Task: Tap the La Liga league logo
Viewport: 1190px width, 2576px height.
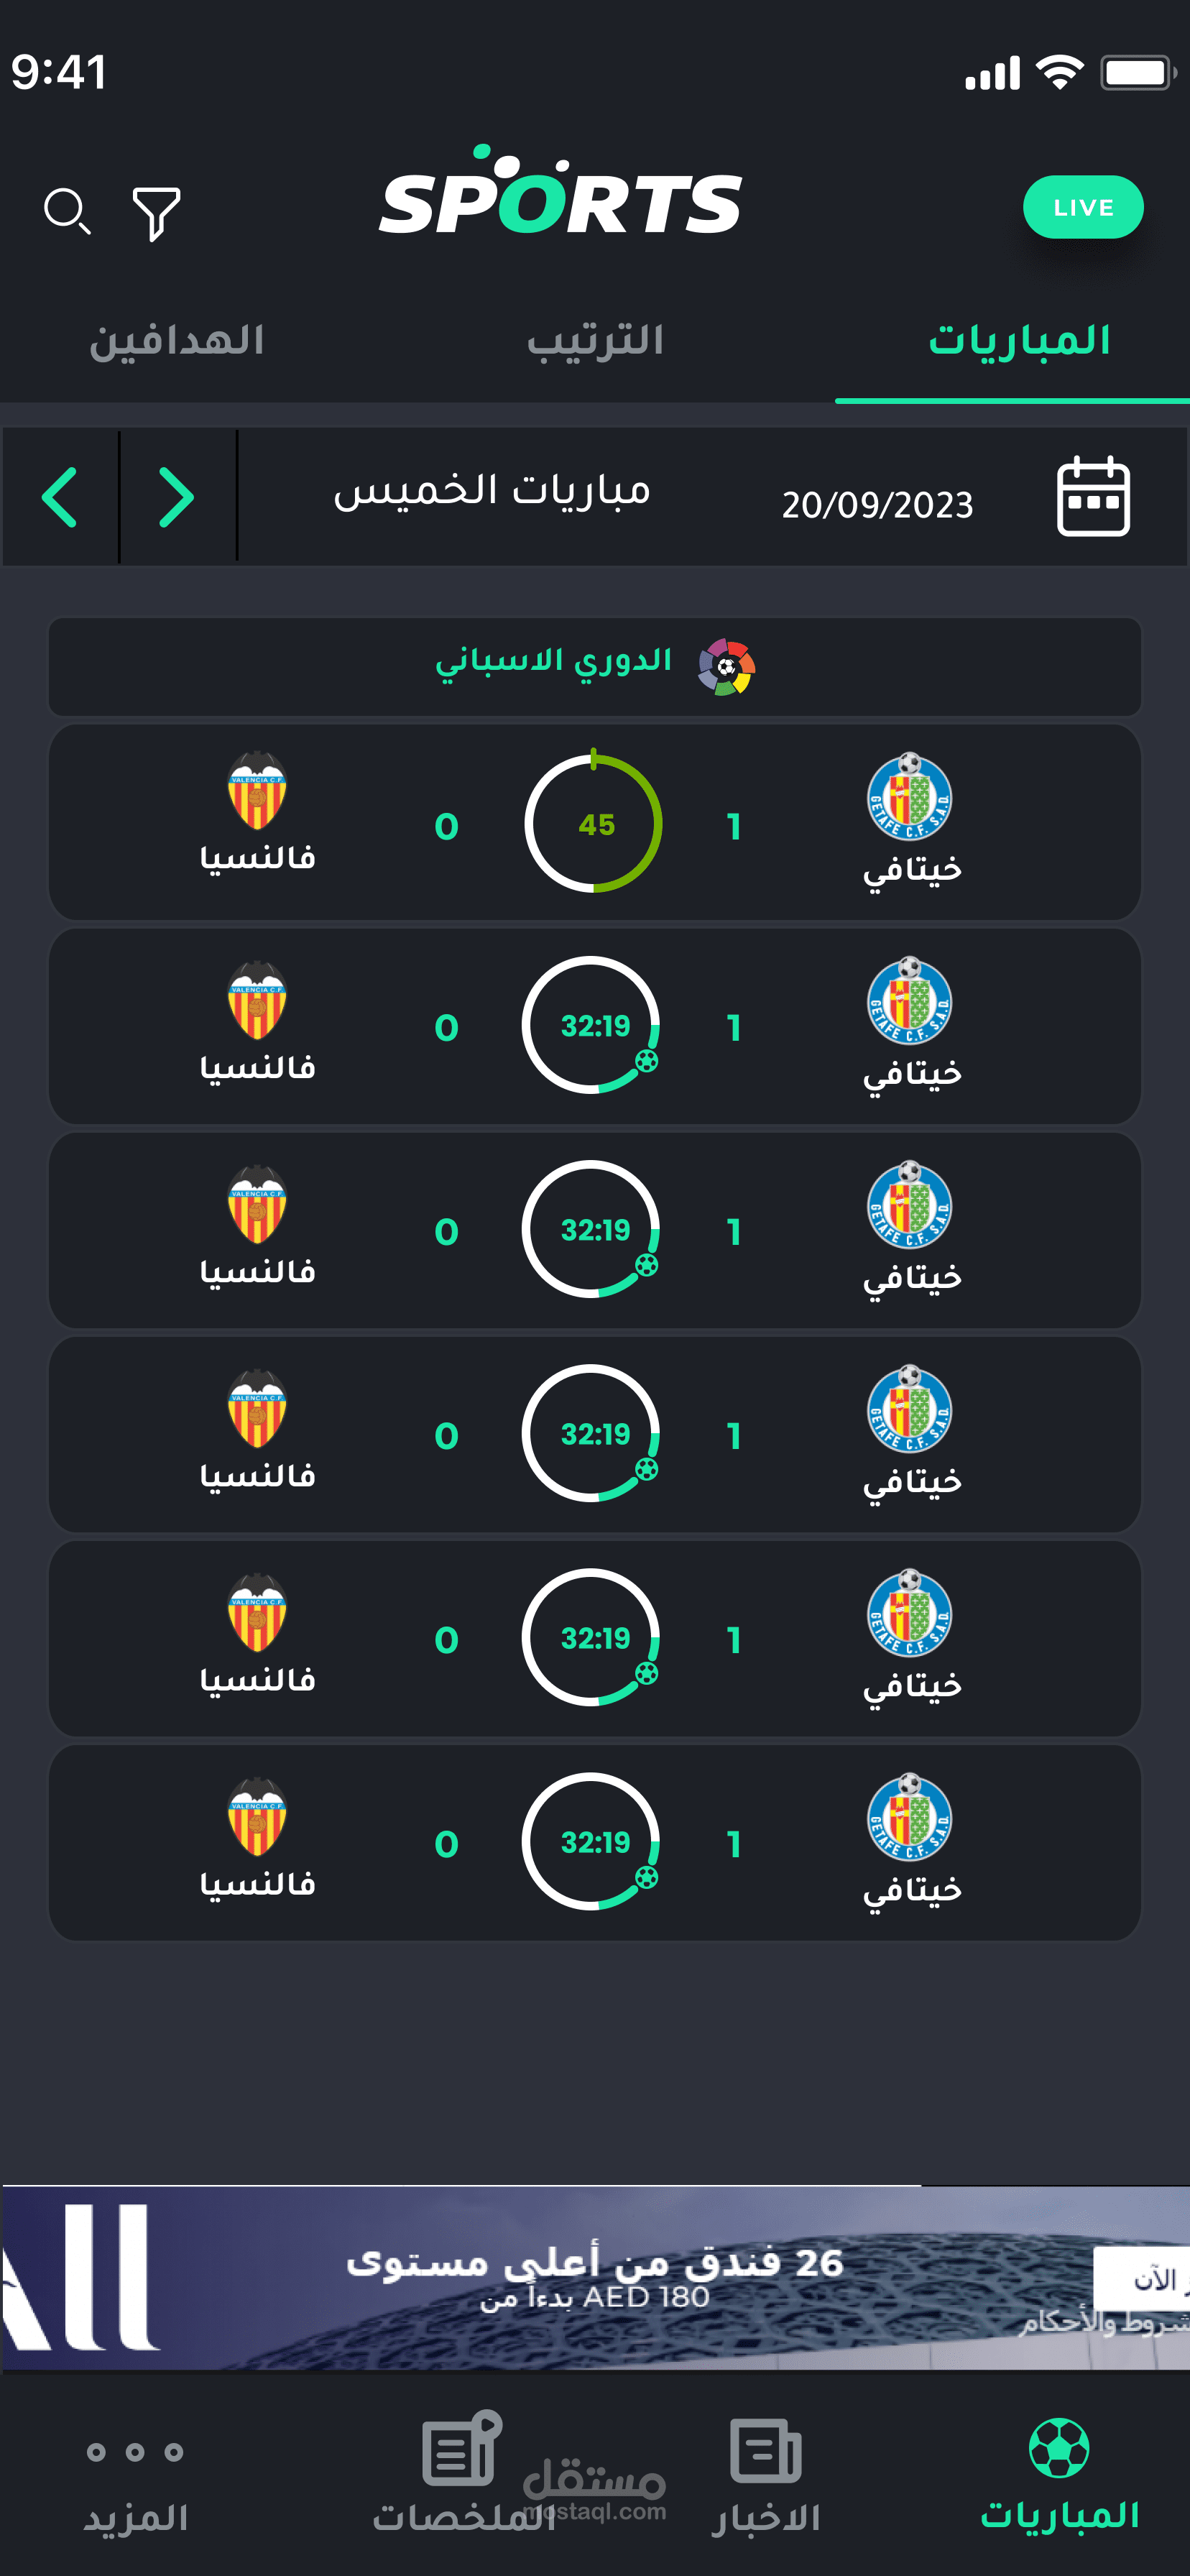Action: 726,667
